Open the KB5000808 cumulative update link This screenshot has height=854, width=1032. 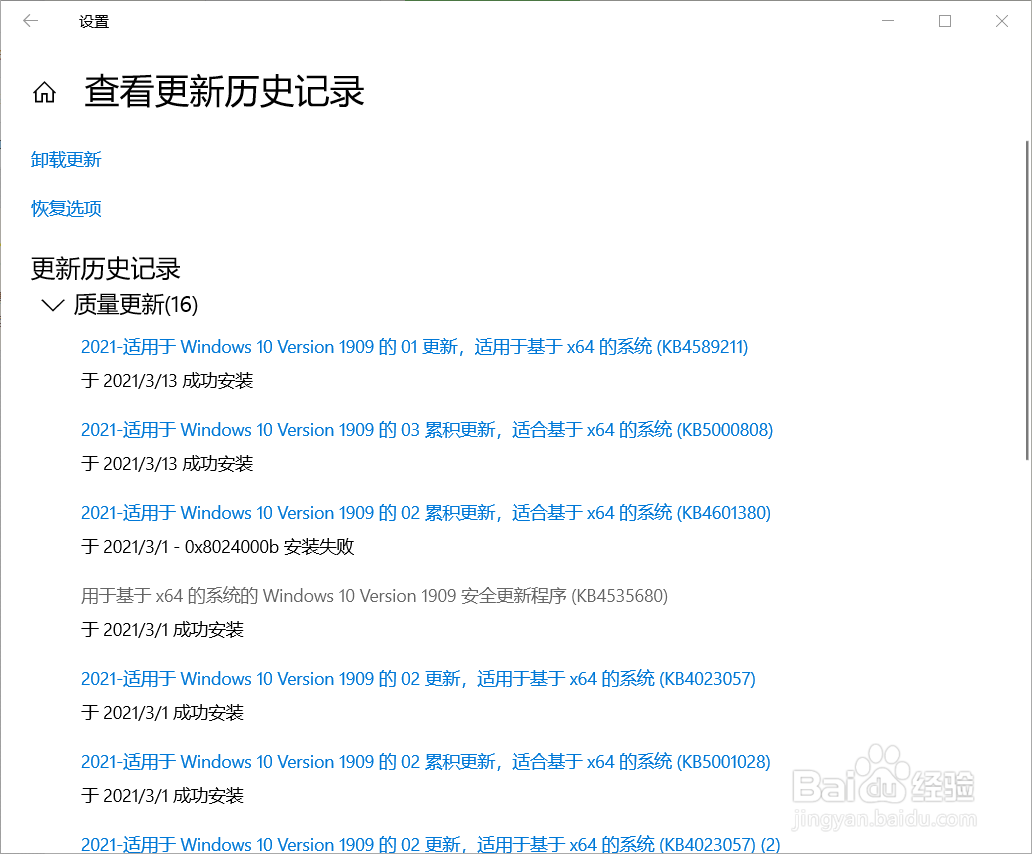coord(426,430)
